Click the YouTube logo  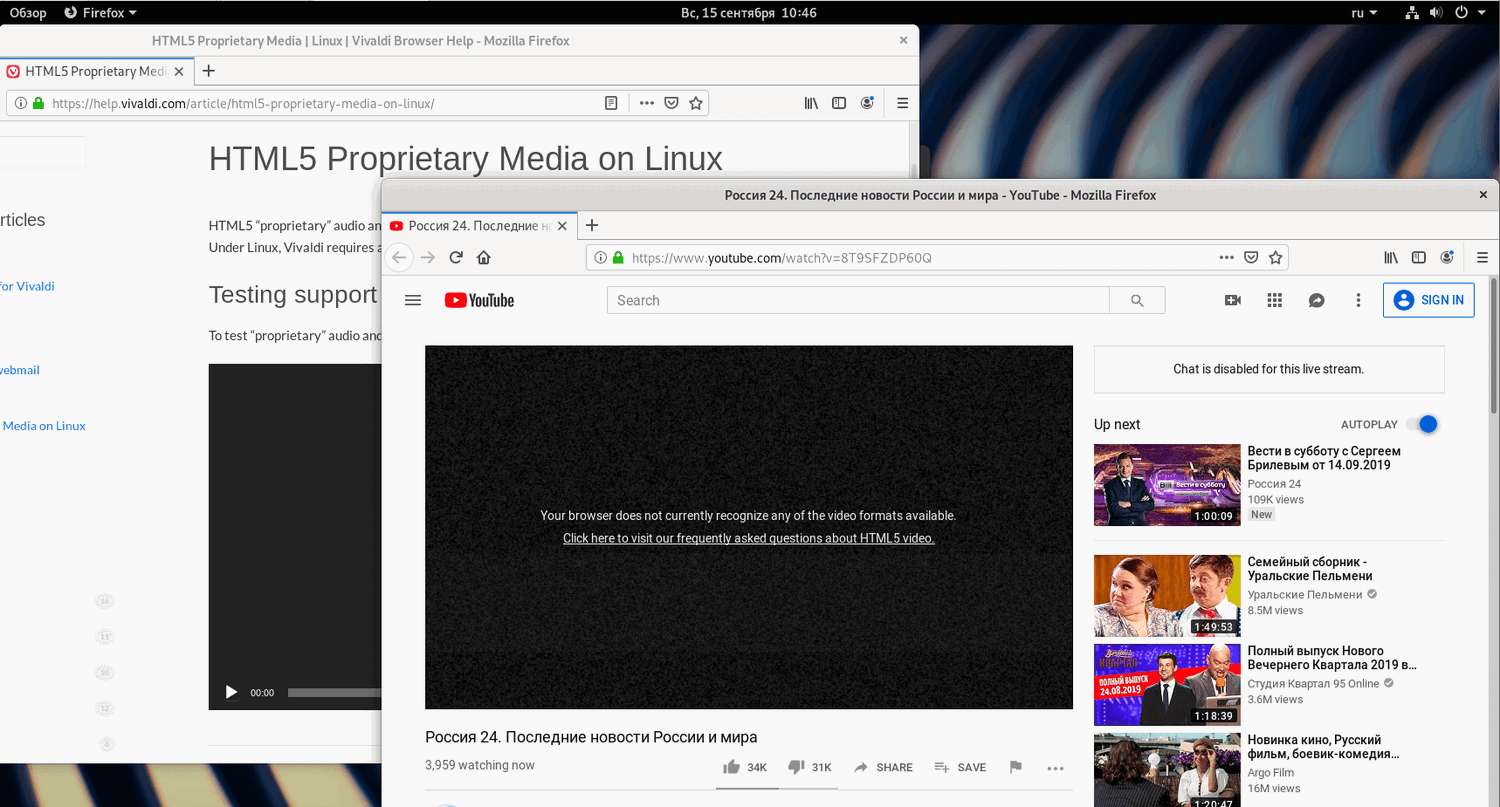point(479,300)
